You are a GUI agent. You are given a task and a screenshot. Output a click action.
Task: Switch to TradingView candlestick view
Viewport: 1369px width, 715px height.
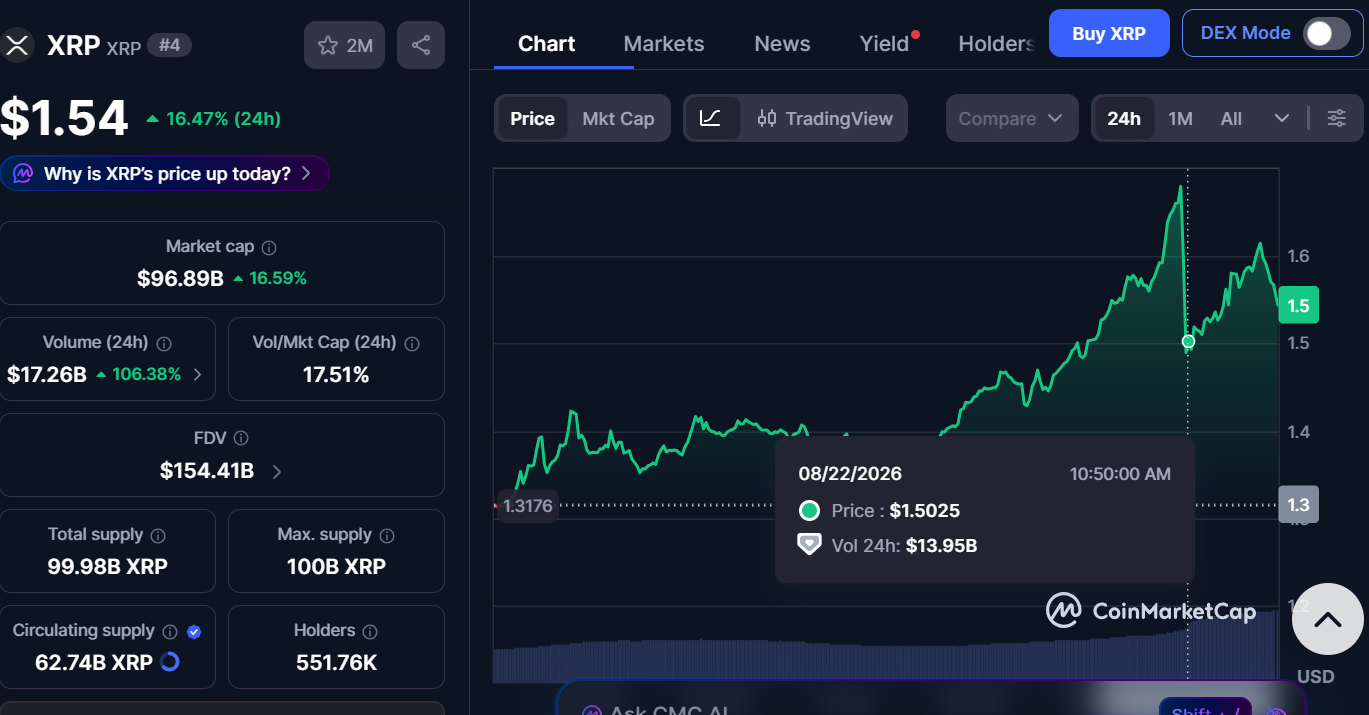825,118
